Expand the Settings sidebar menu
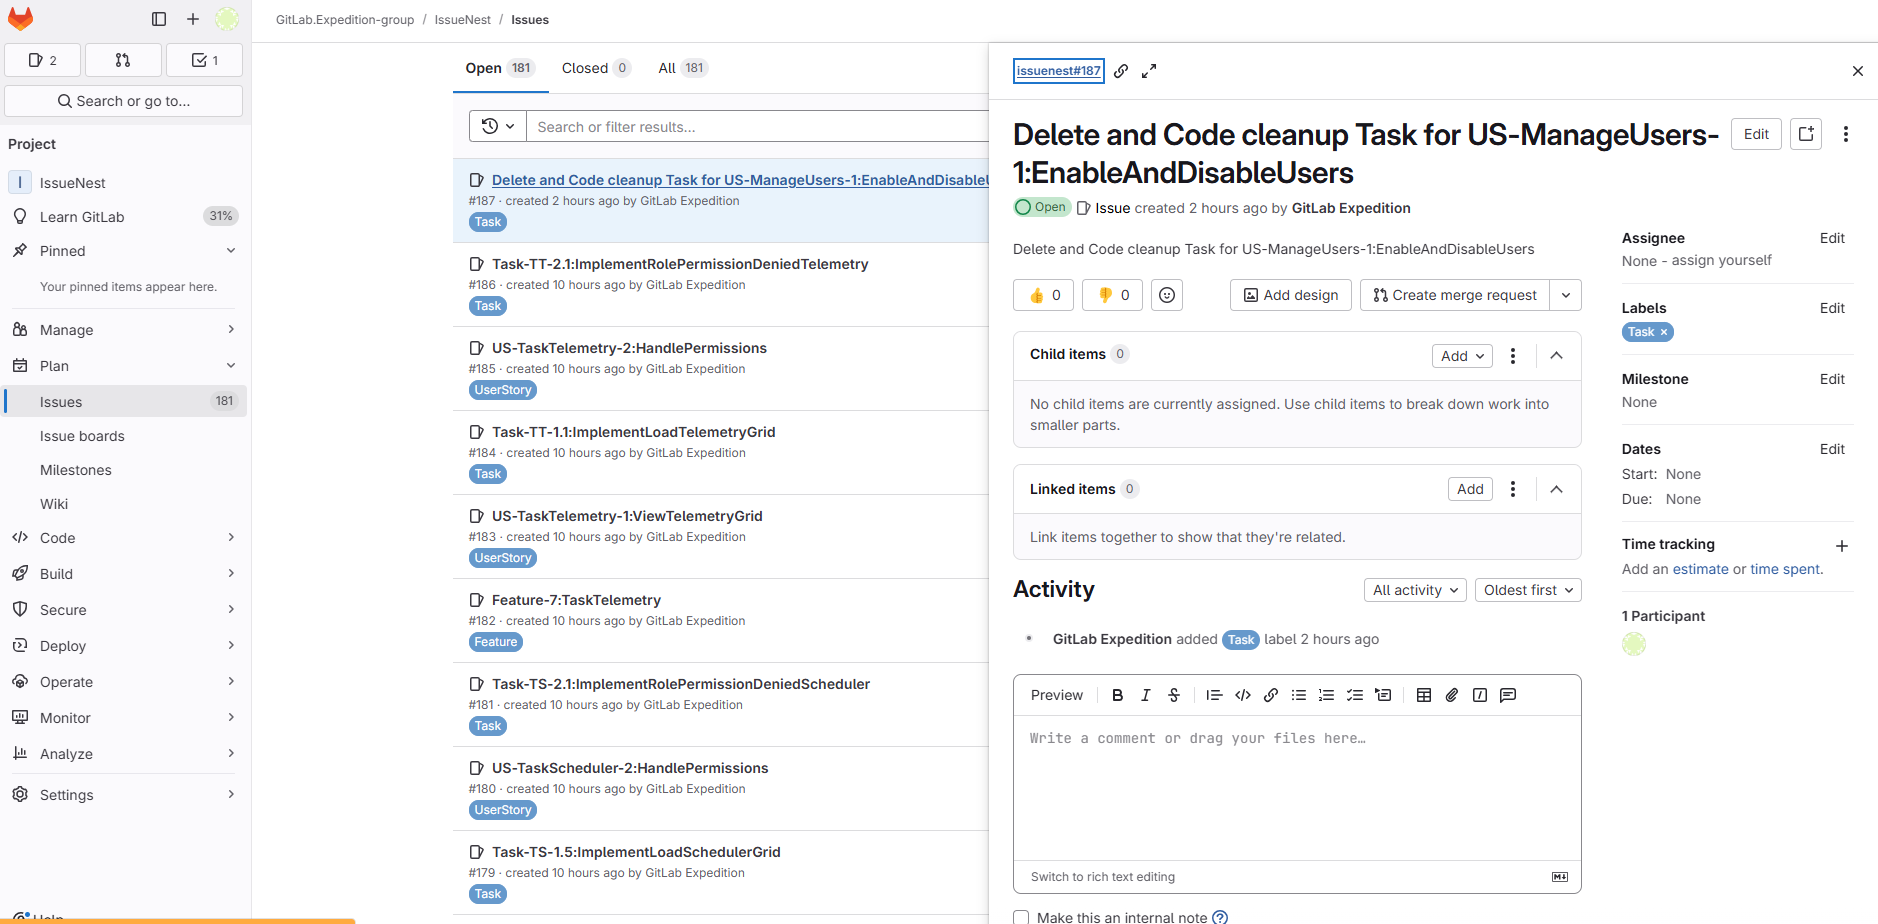 [124, 795]
